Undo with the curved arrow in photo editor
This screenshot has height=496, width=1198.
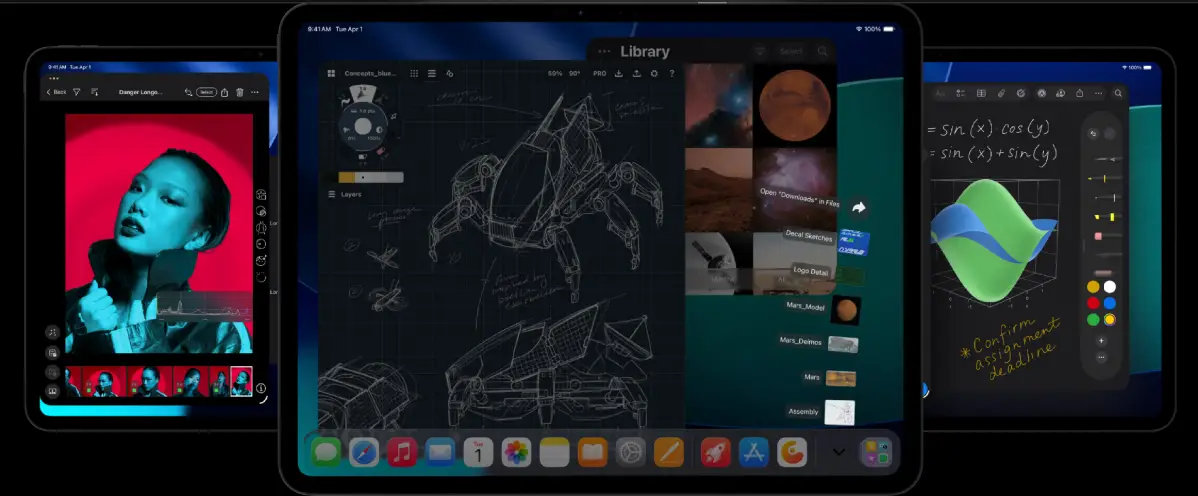click(188, 92)
